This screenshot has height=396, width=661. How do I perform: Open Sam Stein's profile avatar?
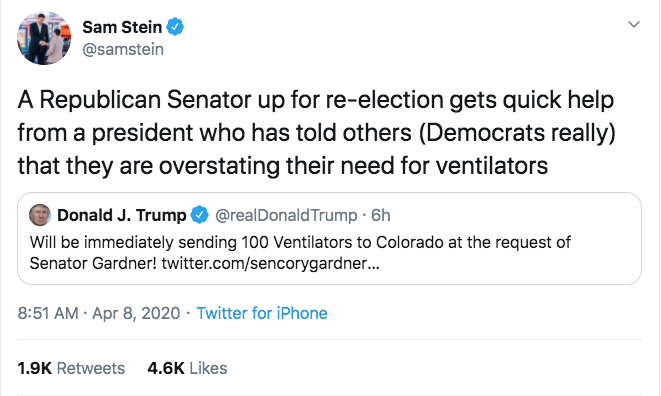44,38
